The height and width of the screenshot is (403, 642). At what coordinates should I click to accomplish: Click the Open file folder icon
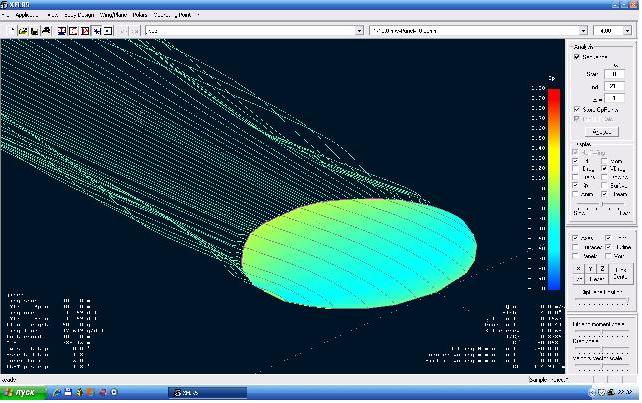[23, 31]
